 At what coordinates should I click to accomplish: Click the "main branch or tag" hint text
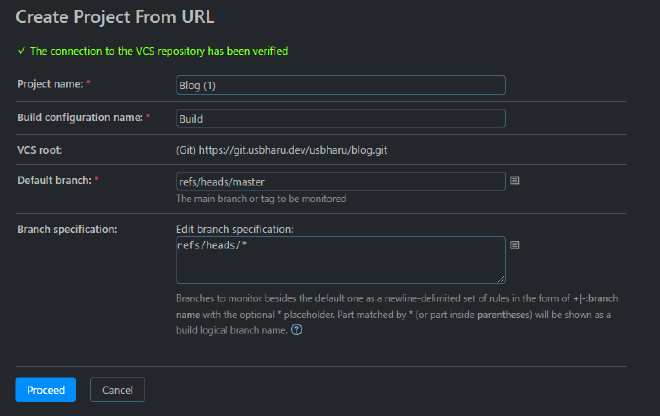coord(261,199)
